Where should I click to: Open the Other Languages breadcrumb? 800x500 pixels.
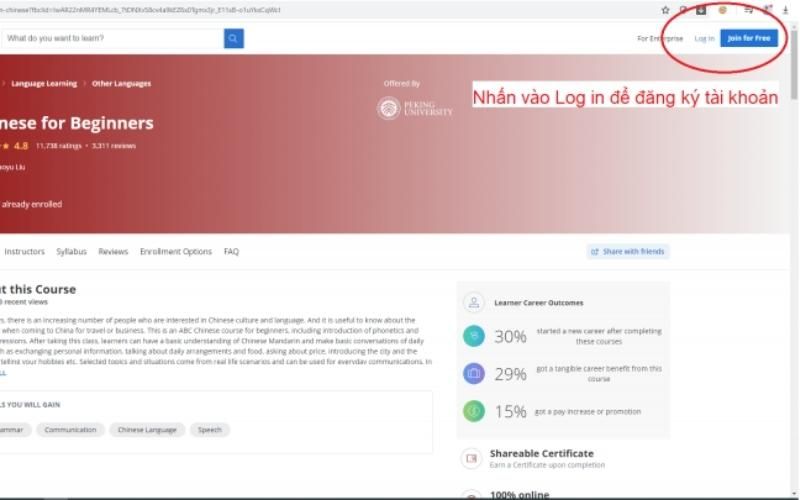(121, 84)
